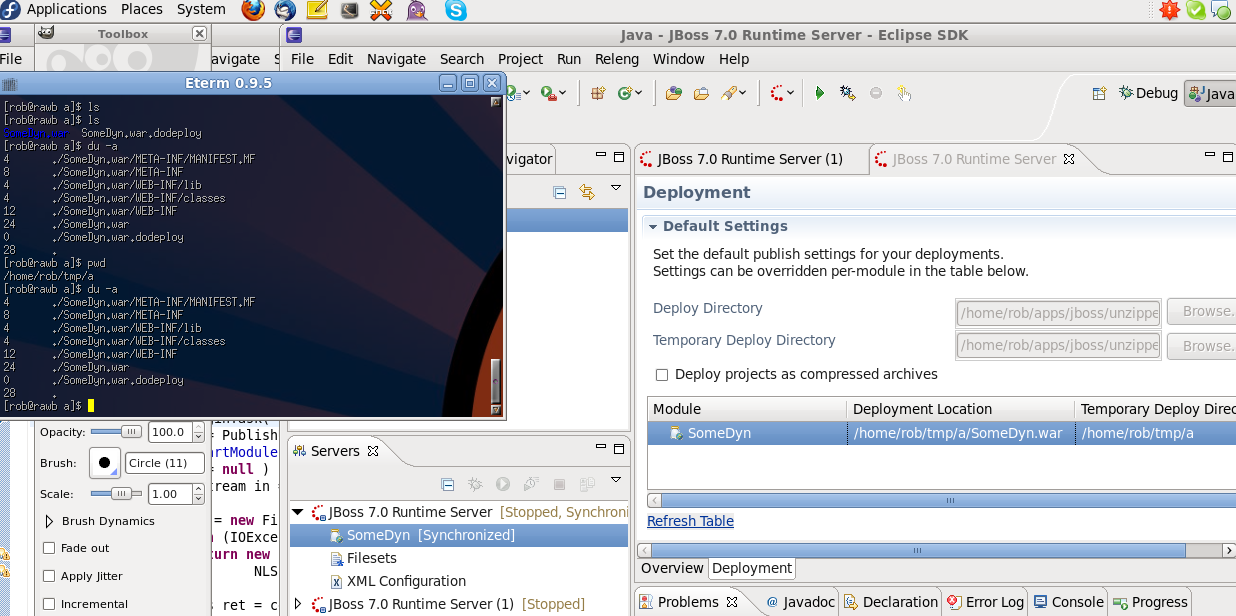Collapse all in Servers view toolbar
Screen dimensions: 1236x616
pyautogui.click(x=448, y=484)
